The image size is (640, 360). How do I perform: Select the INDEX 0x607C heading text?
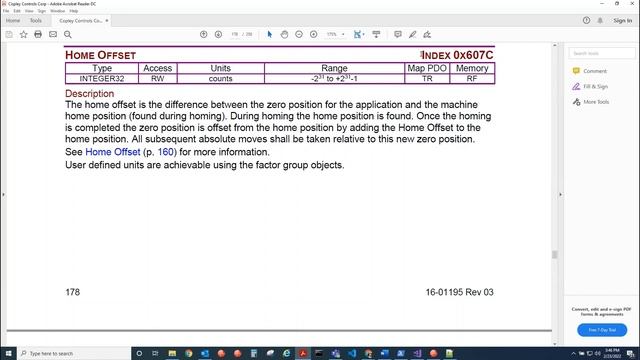pyautogui.click(x=458, y=55)
